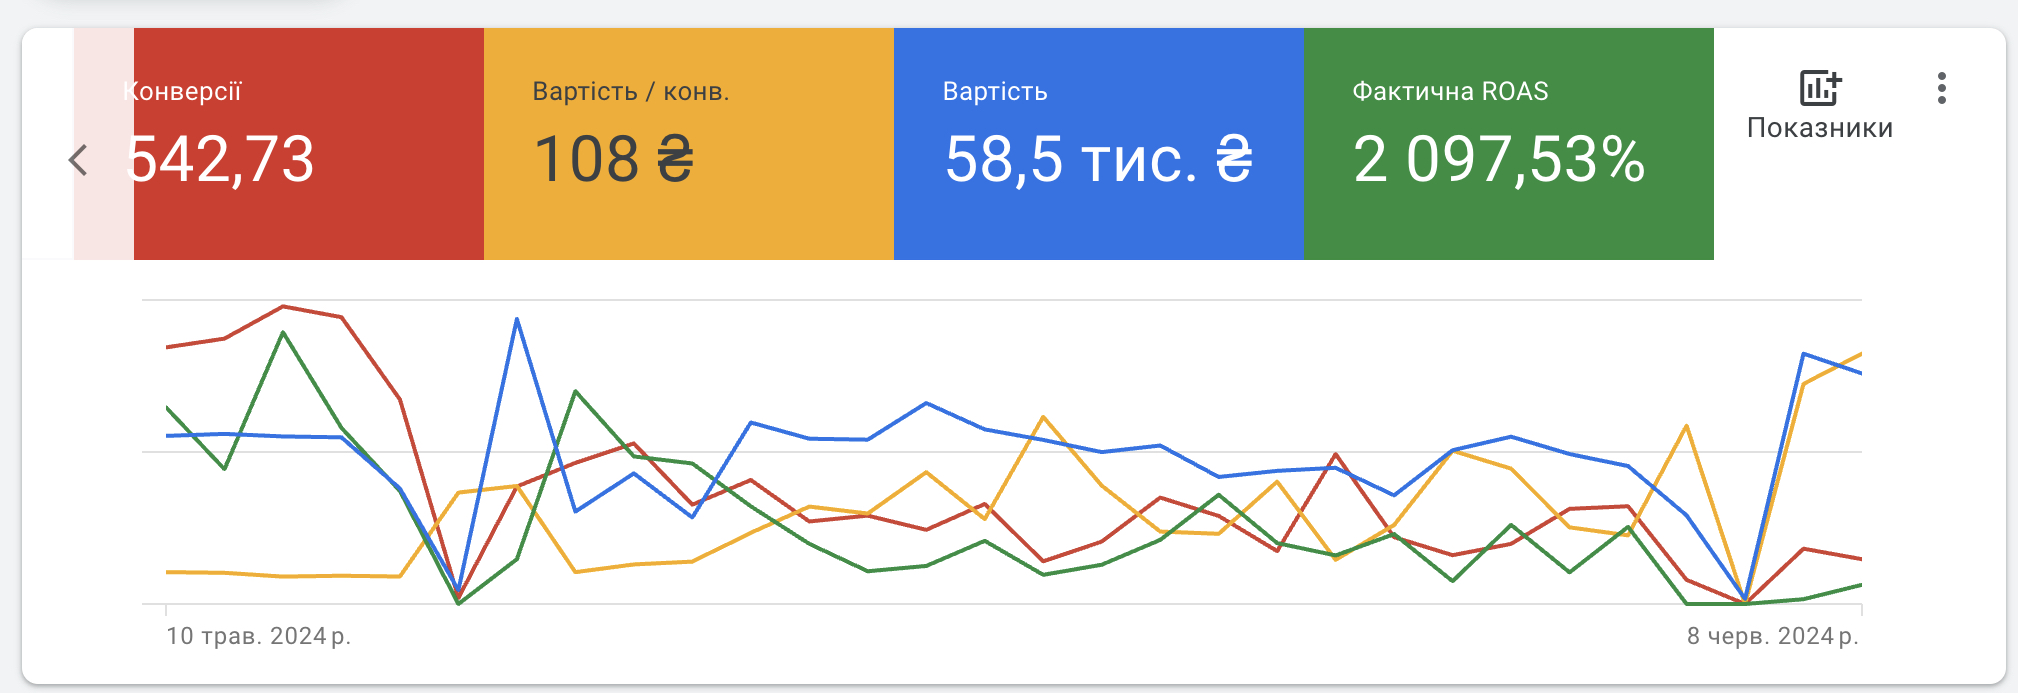Select the blue Вартість metric card

pyautogui.click(x=1099, y=144)
